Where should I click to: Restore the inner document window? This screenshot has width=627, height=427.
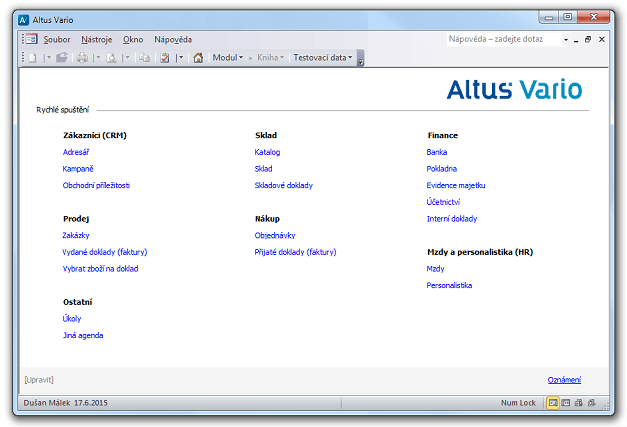[588, 39]
